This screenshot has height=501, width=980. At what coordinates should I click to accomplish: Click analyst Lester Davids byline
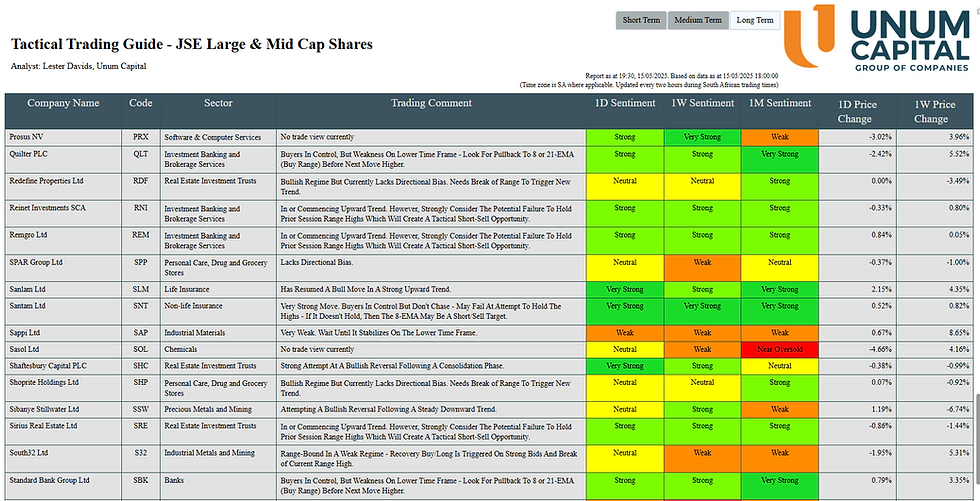coord(79,66)
